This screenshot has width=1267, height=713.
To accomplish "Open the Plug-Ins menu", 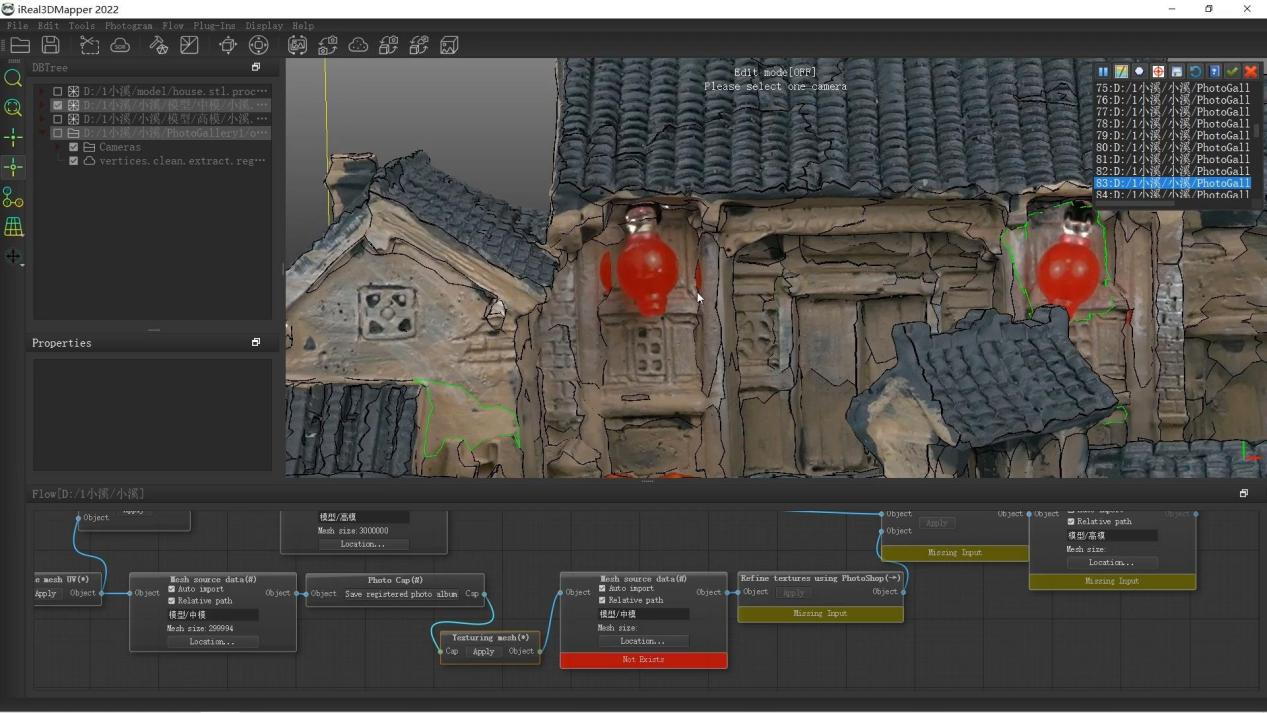I will pos(213,26).
